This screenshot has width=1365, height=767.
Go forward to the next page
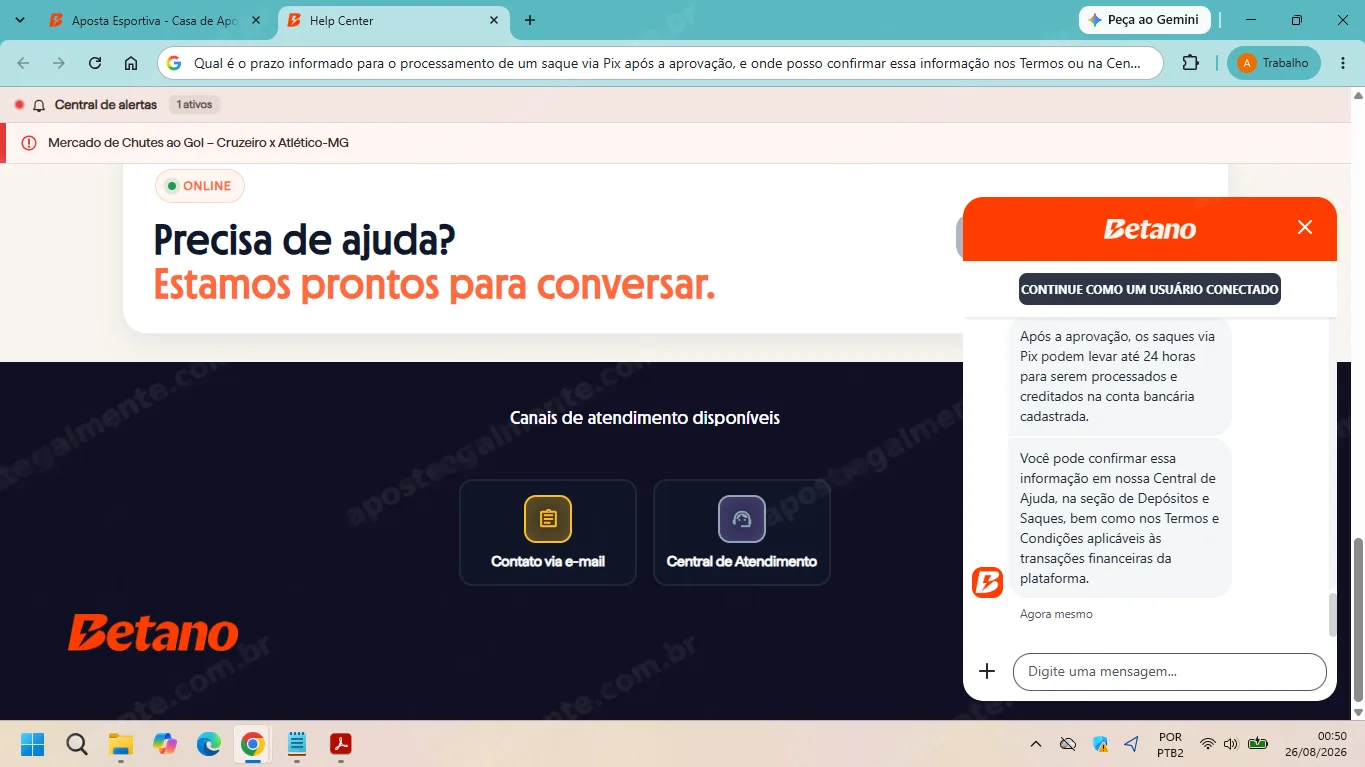59,63
